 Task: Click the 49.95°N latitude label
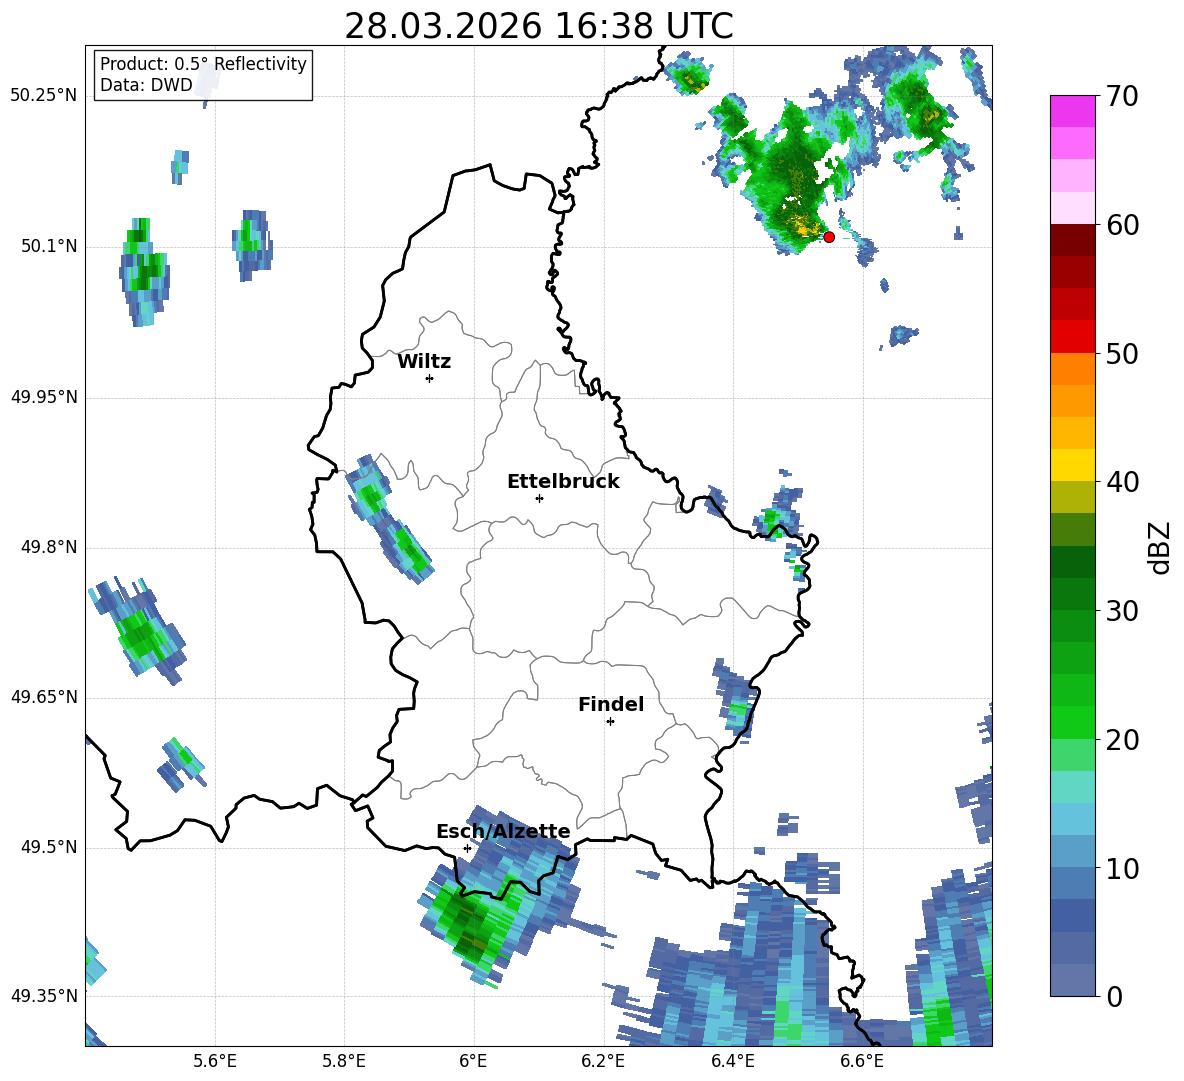point(43,397)
